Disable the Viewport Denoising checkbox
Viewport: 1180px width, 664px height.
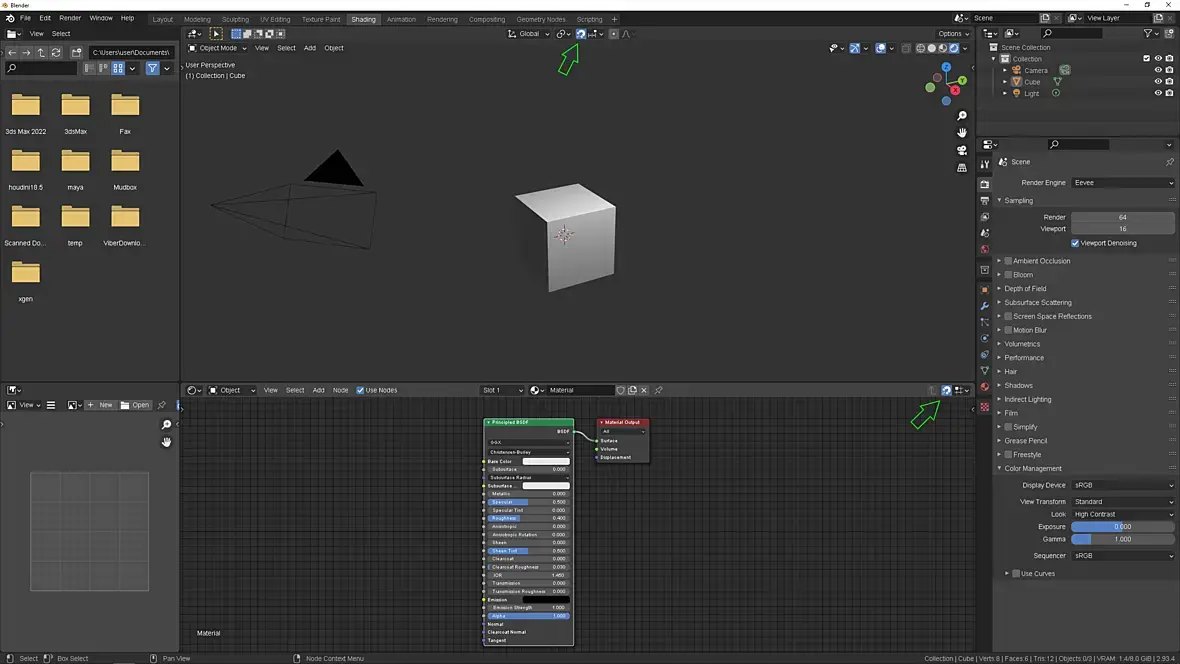pos(1075,243)
